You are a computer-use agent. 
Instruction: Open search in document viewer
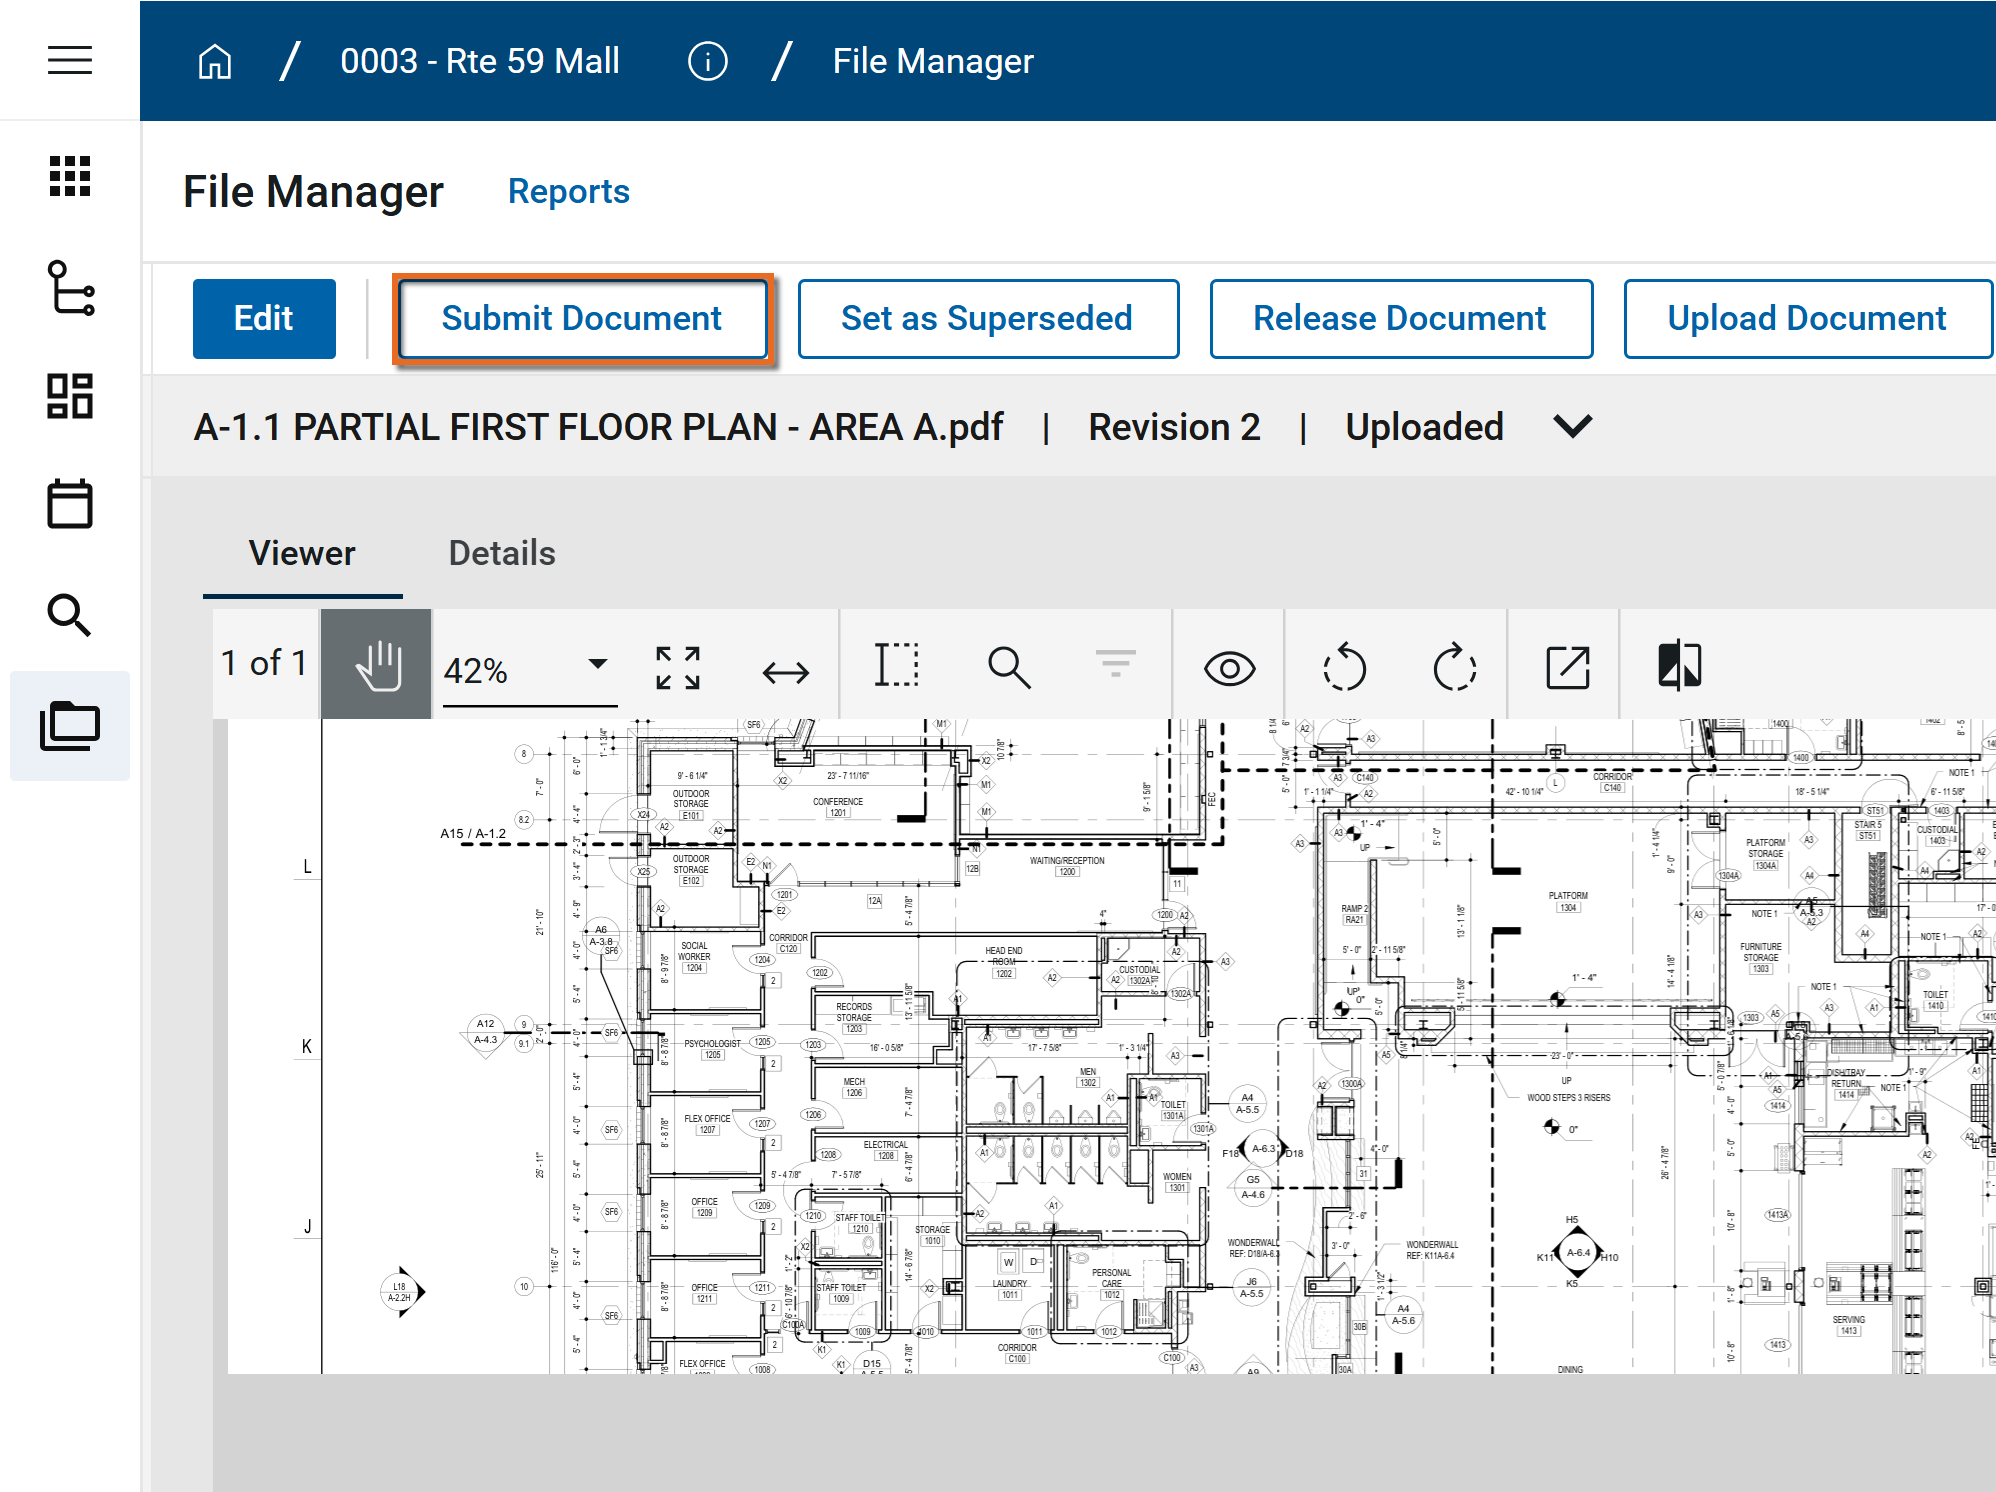(x=1008, y=667)
